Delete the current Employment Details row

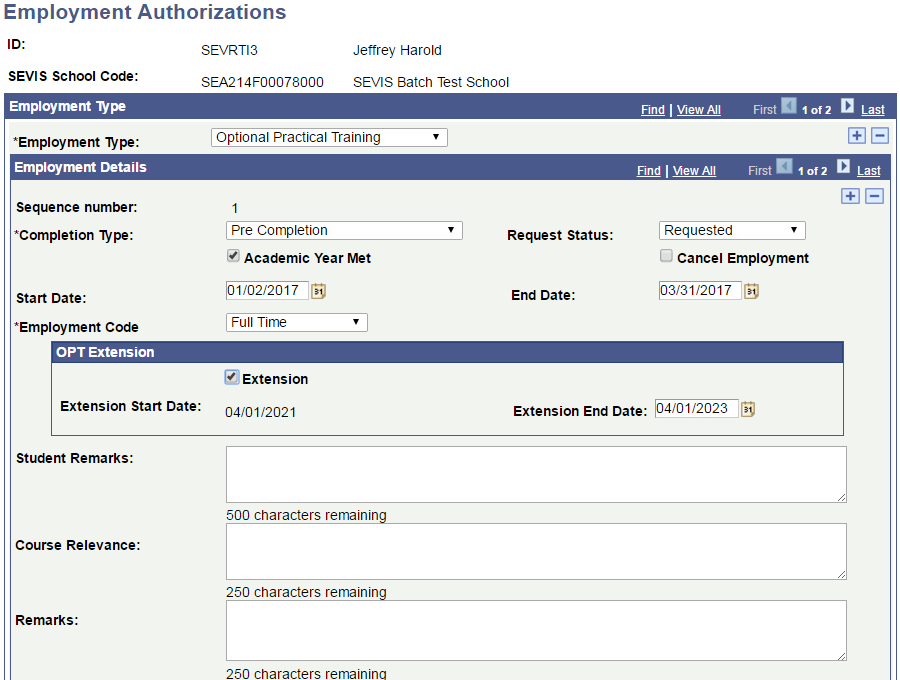click(874, 196)
